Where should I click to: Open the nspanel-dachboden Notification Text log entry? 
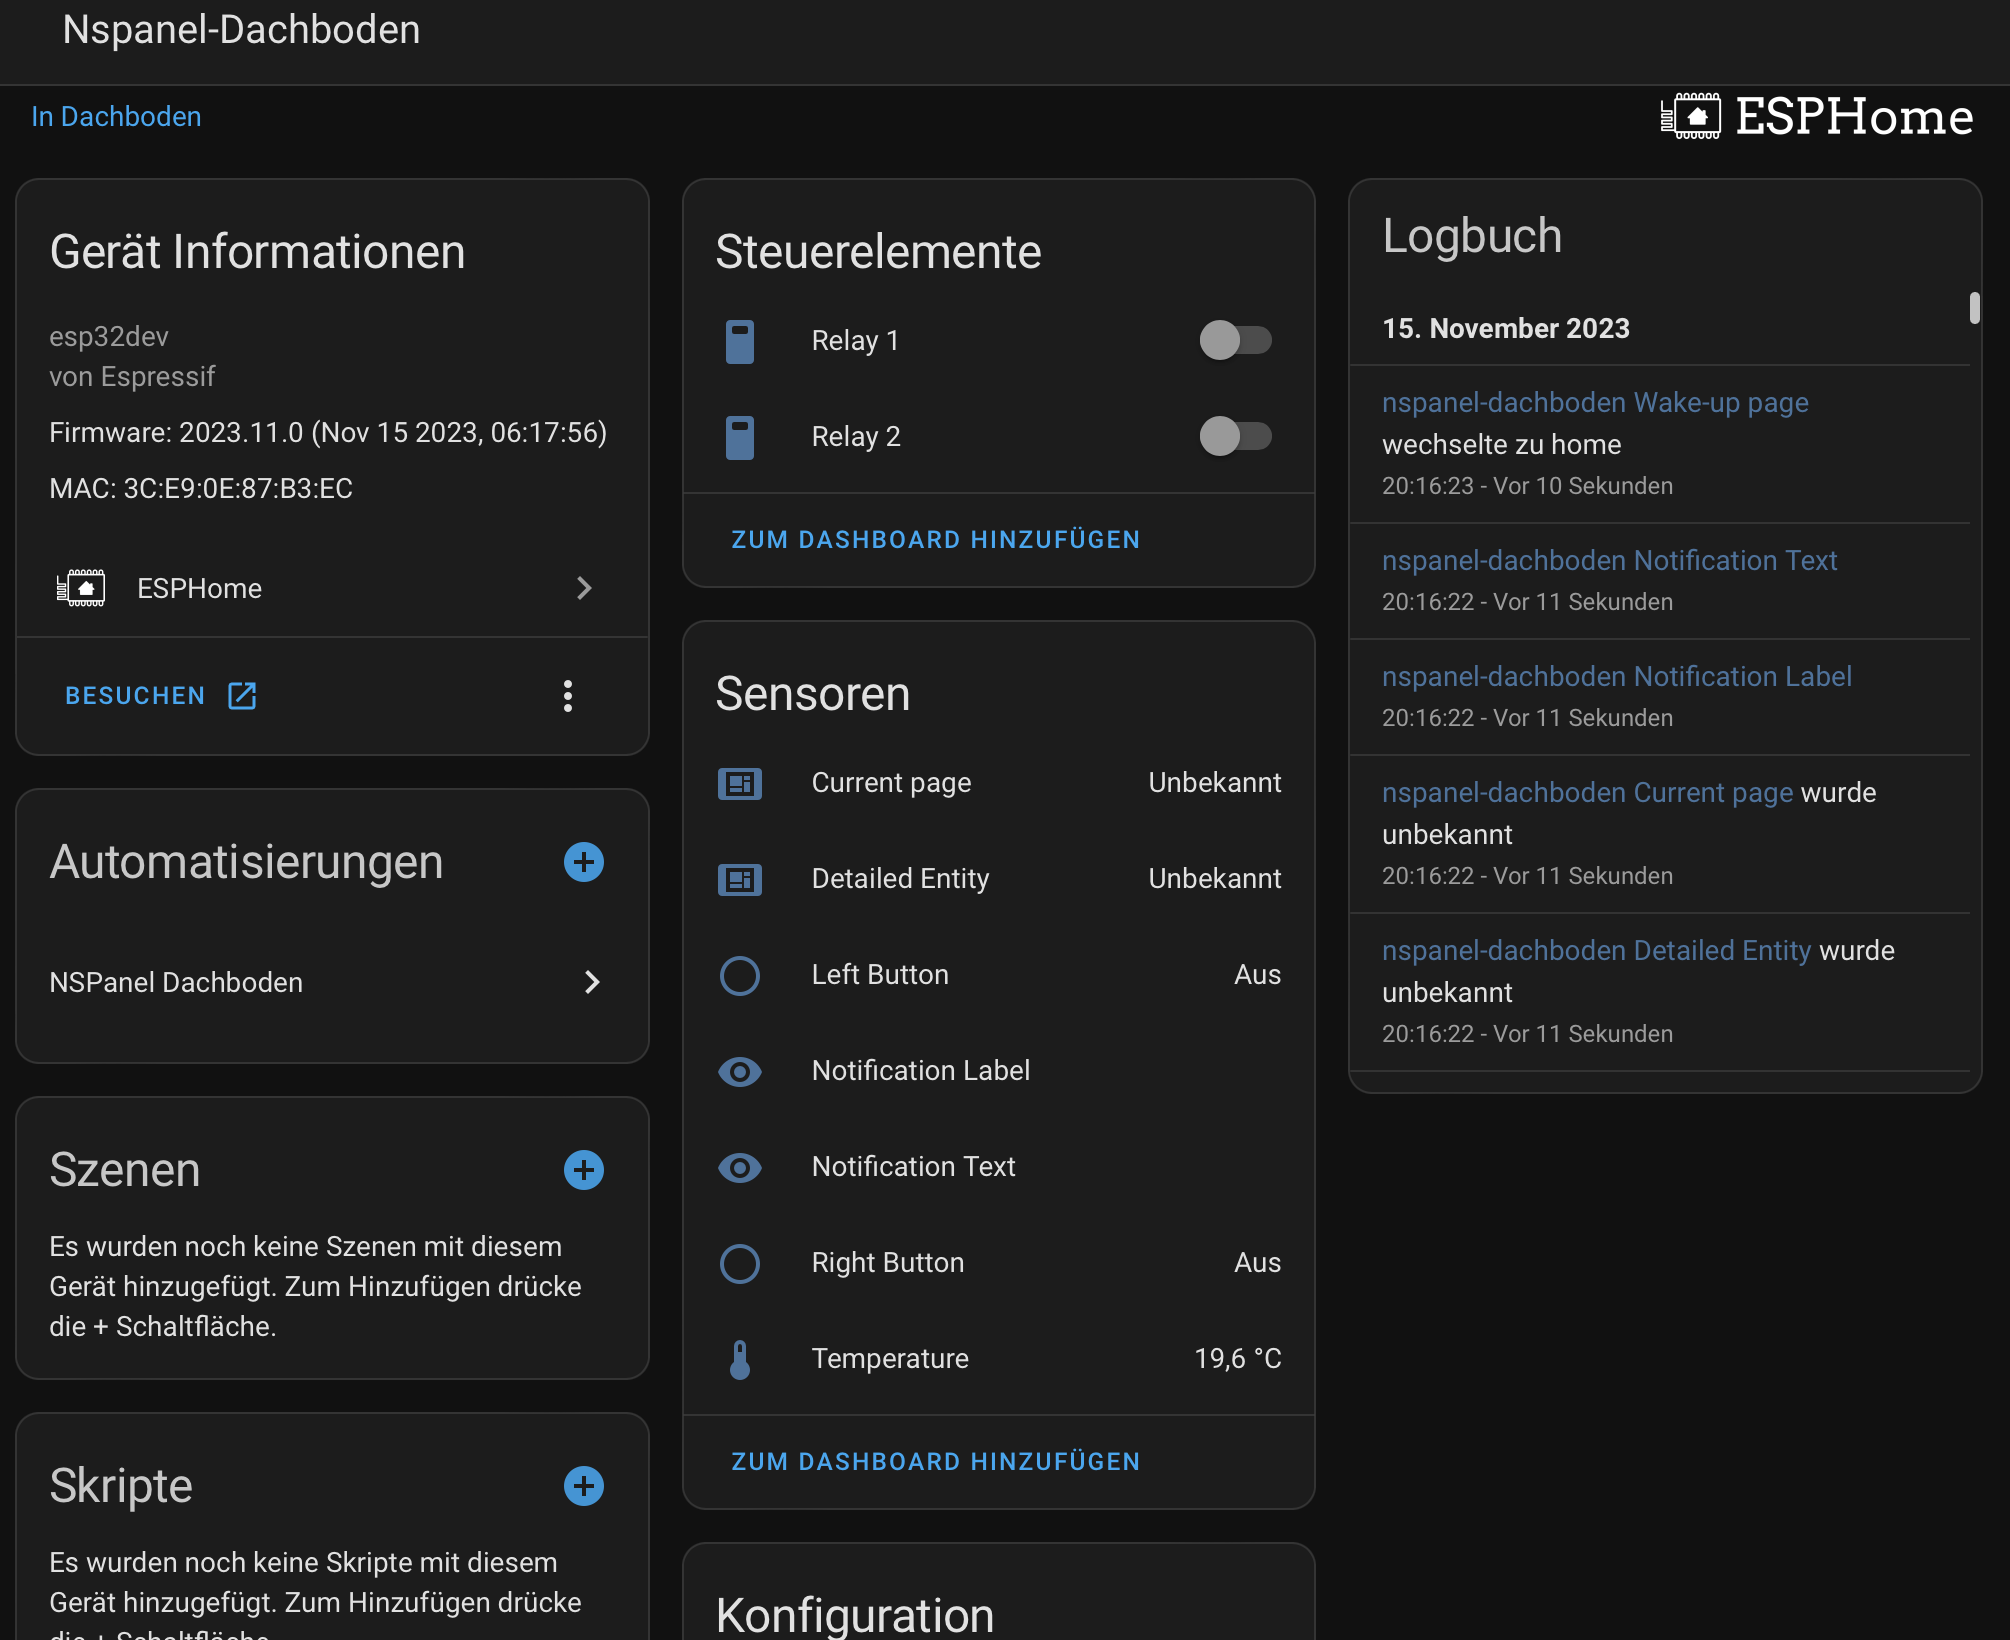pyautogui.click(x=1609, y=561)
